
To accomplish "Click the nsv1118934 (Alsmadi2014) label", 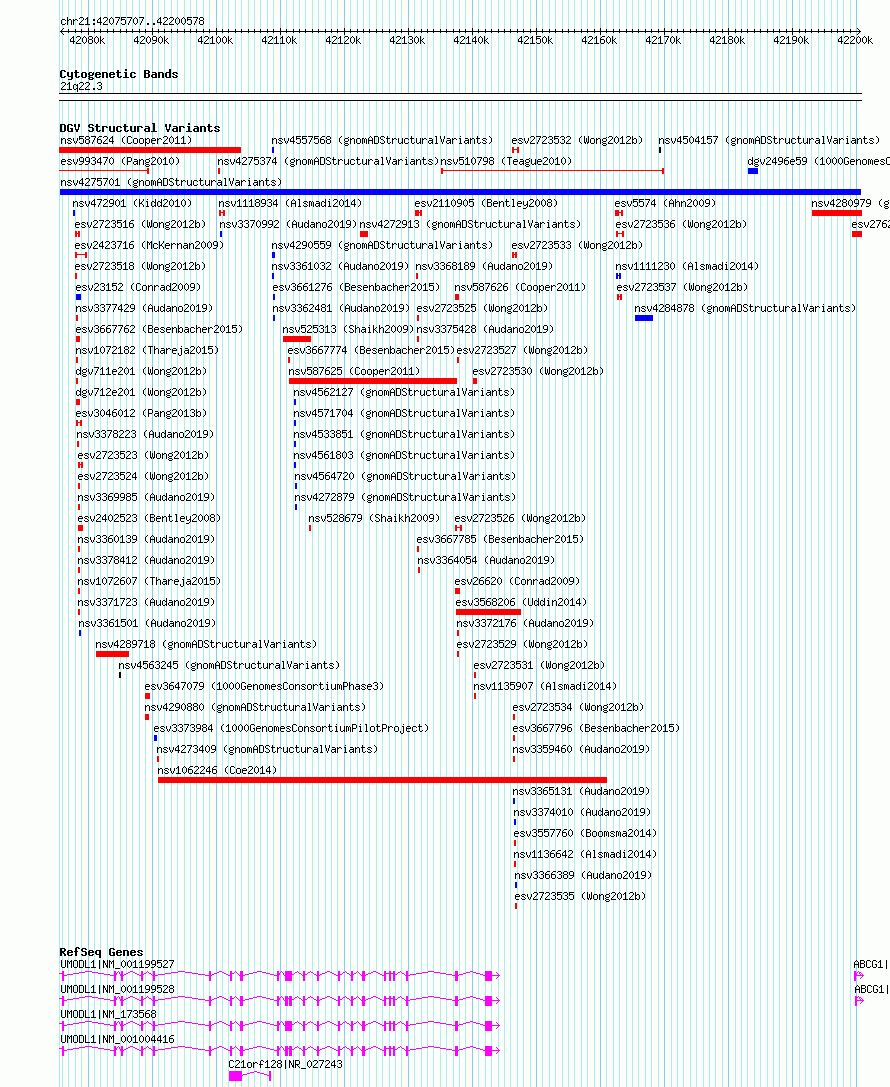I will 290,203.
